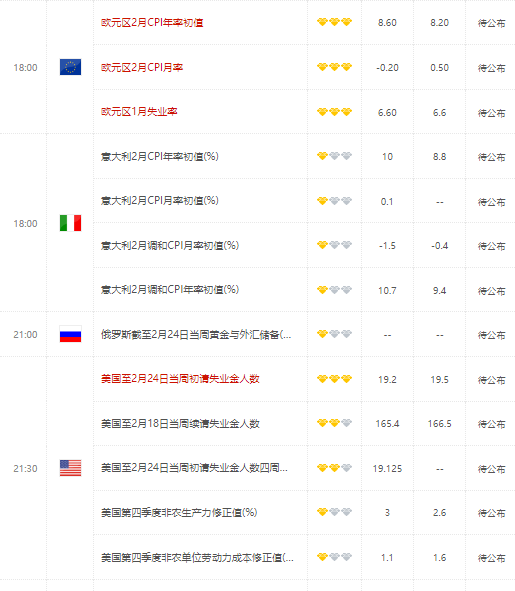Open 欧元区2月CPI年率初值 indicator
Viewport: 515px width, 591px height.
[x=152, y=23]
